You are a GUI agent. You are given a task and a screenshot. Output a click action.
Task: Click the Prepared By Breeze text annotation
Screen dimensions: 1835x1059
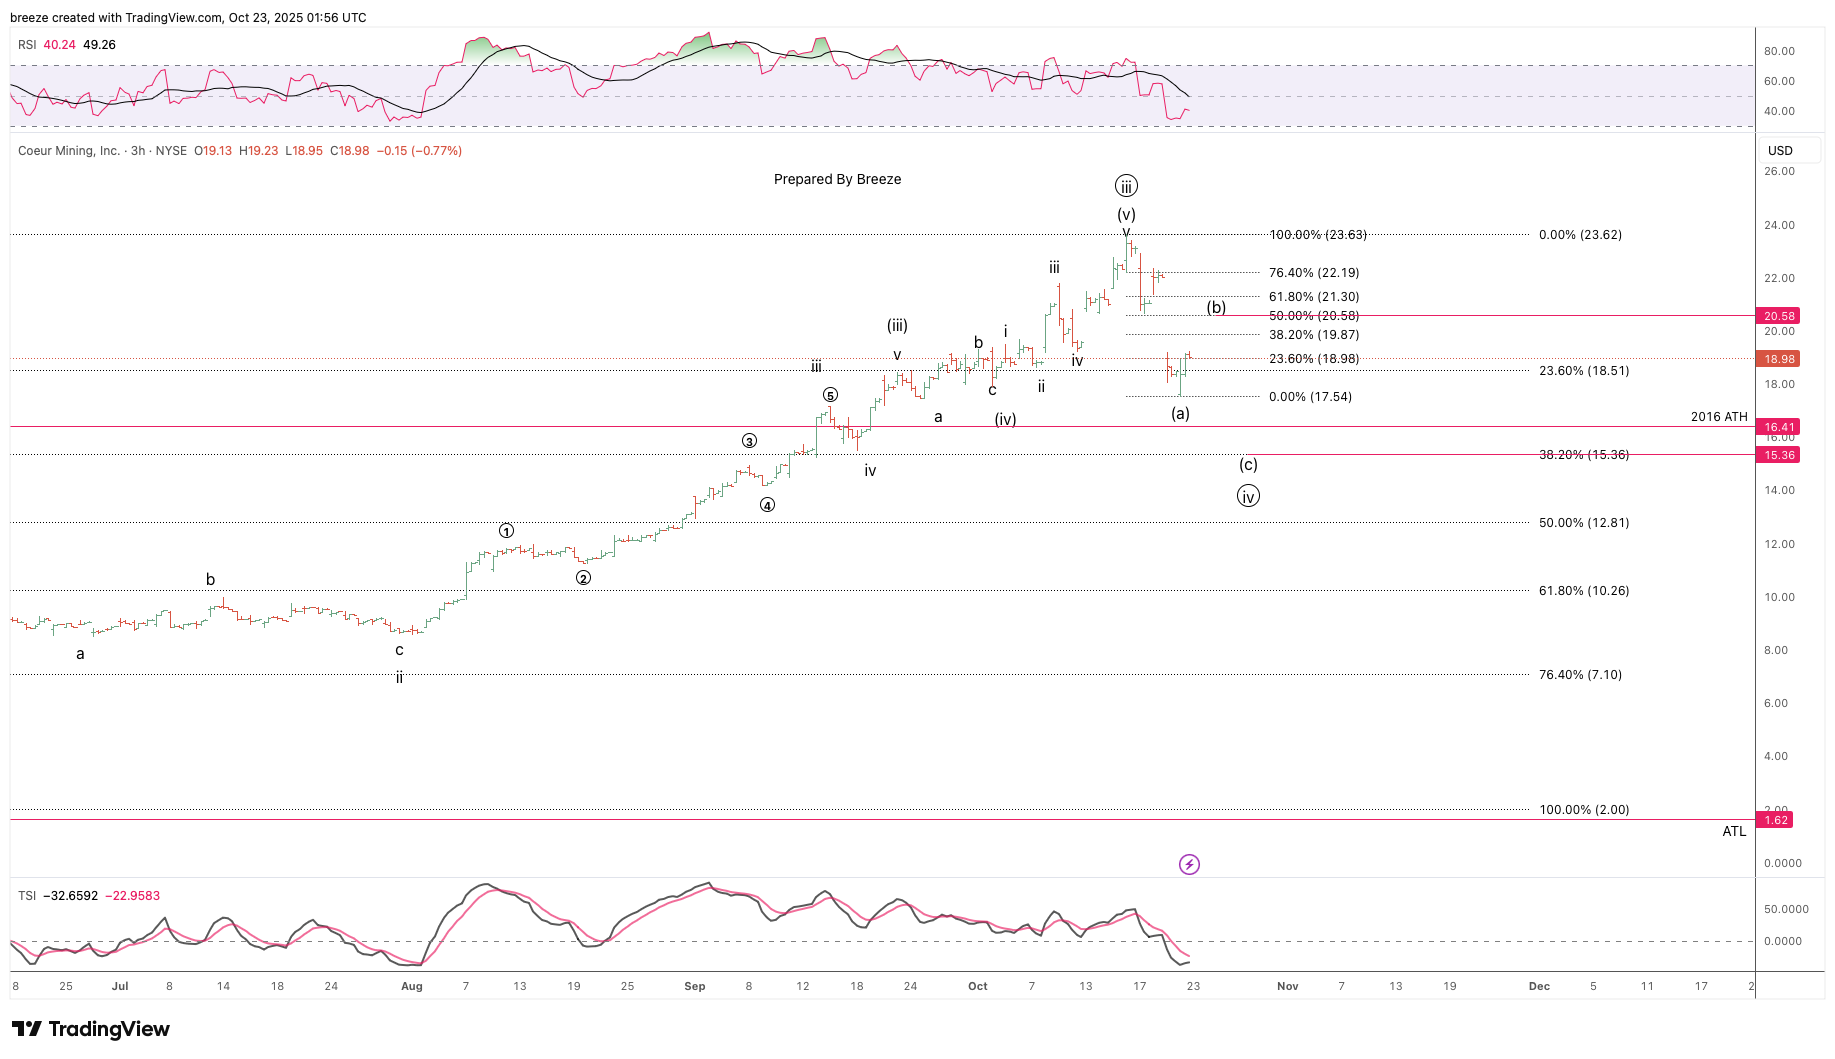(x=837, y=179)
